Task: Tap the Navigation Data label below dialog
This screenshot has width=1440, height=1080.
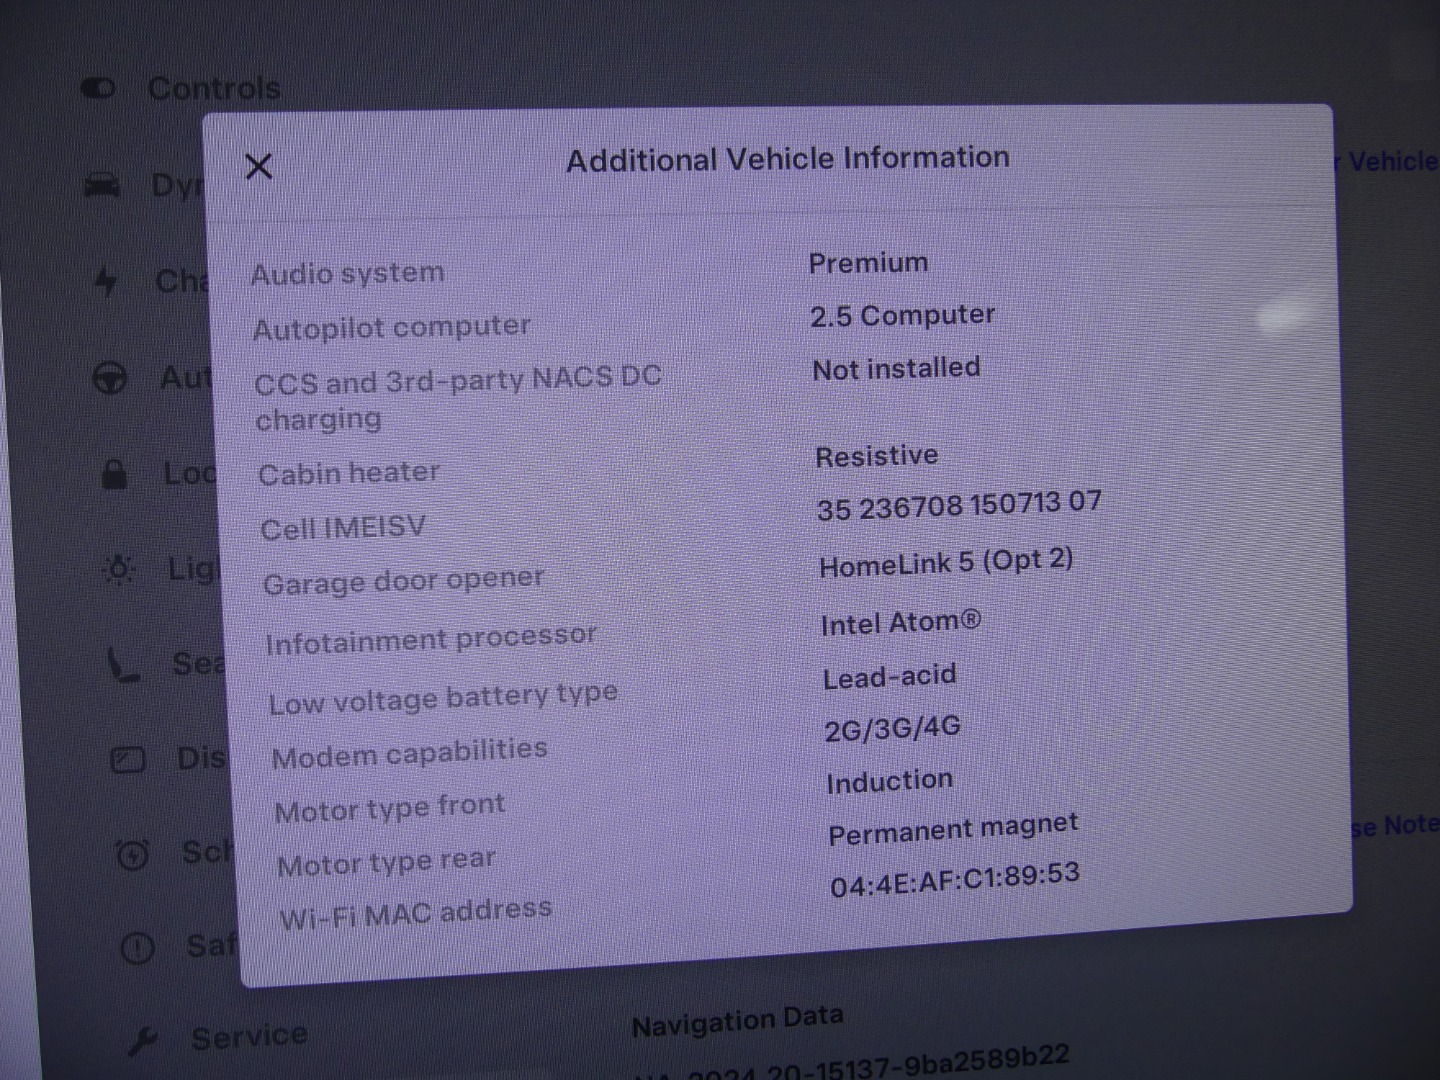Action: click(737, 1022)
